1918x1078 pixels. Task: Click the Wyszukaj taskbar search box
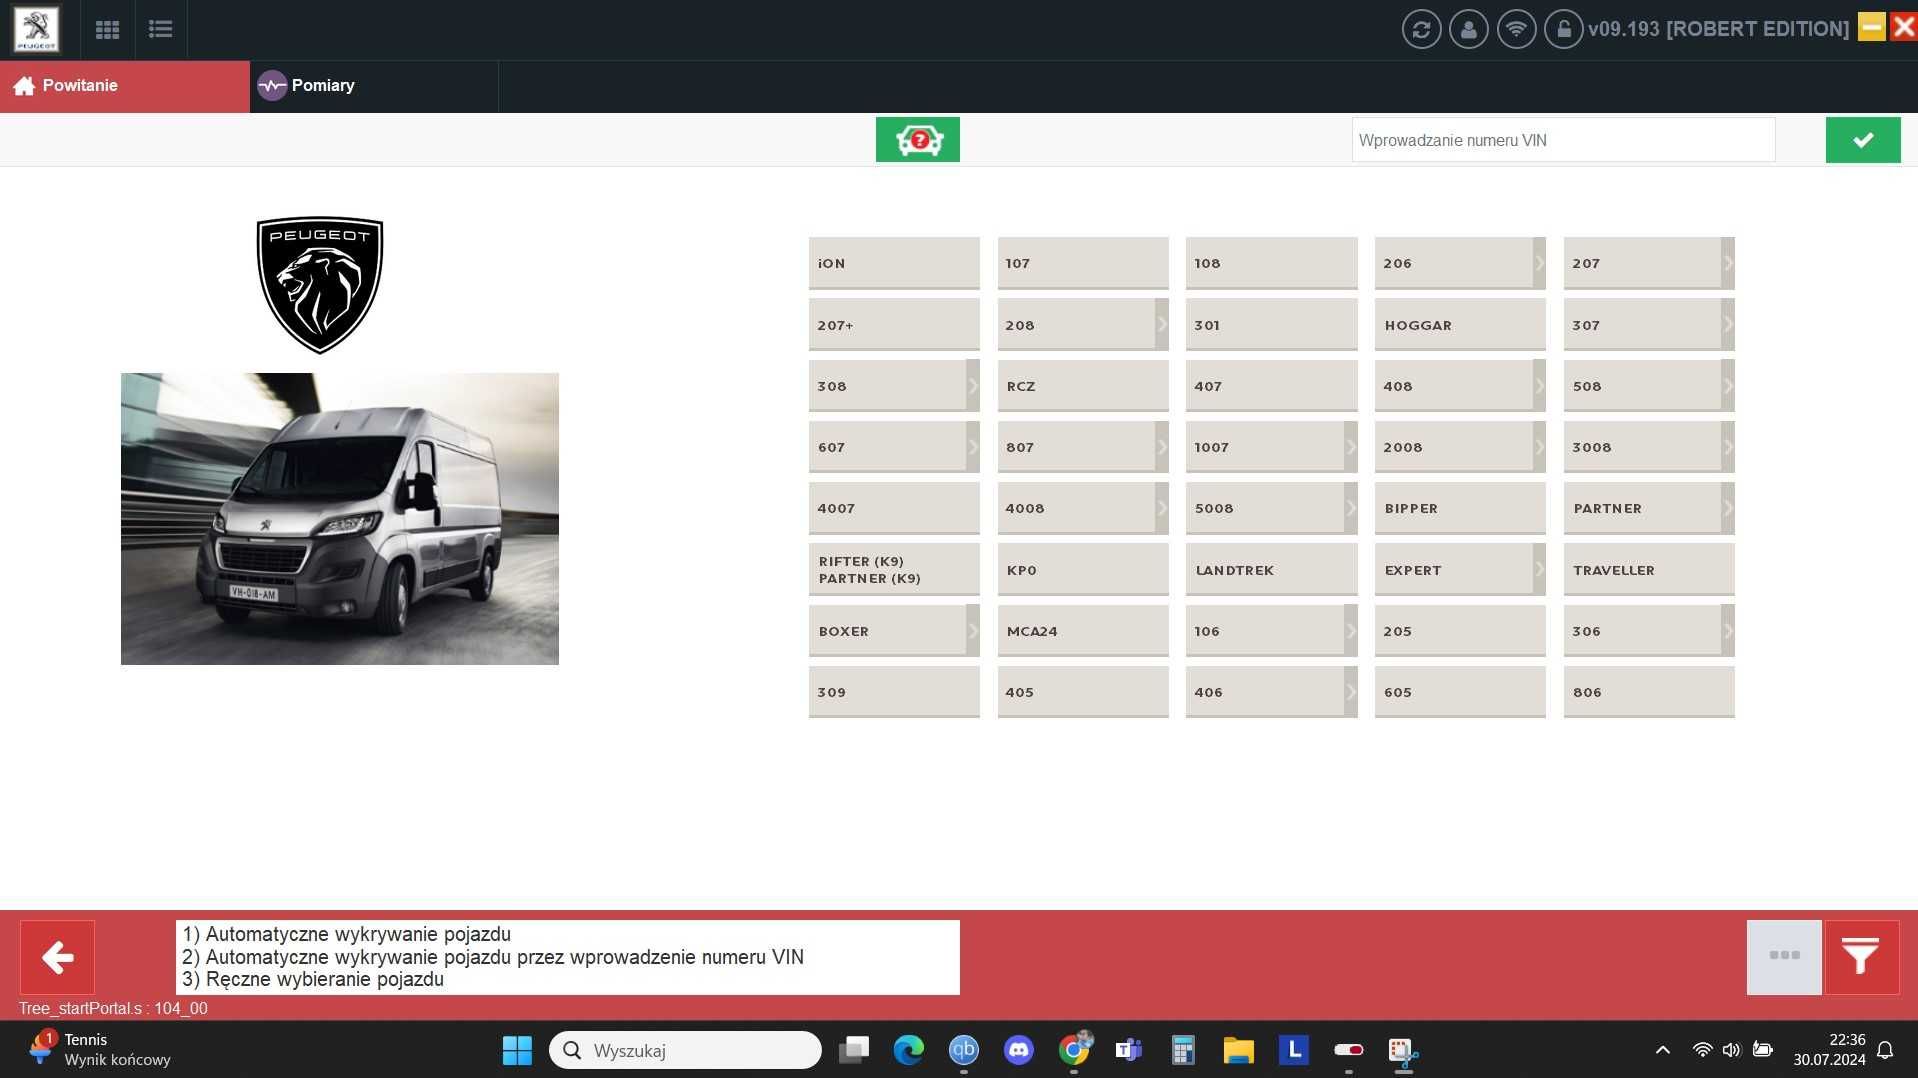click(685, 1050)
